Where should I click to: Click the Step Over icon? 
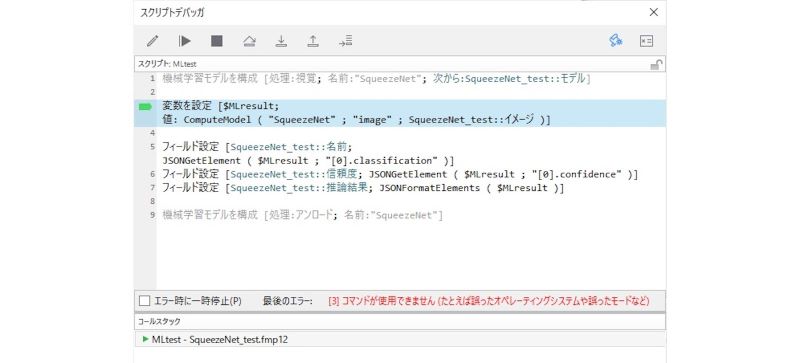coord(249,41)
